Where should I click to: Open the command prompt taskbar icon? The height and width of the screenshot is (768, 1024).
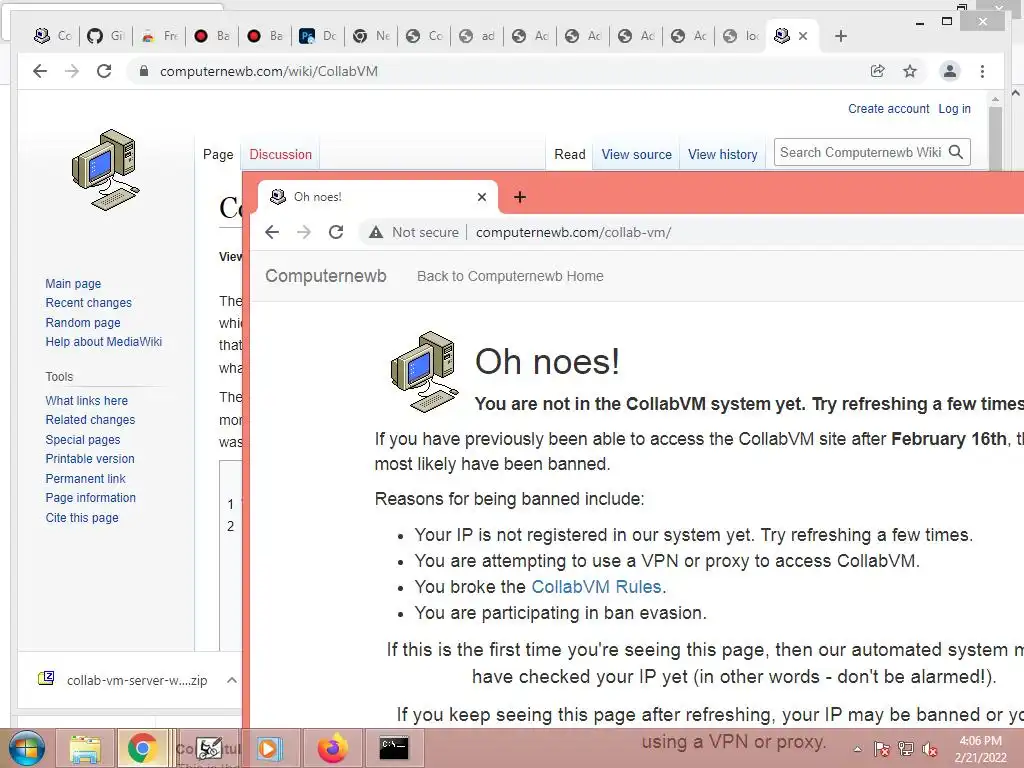[394, 748]
